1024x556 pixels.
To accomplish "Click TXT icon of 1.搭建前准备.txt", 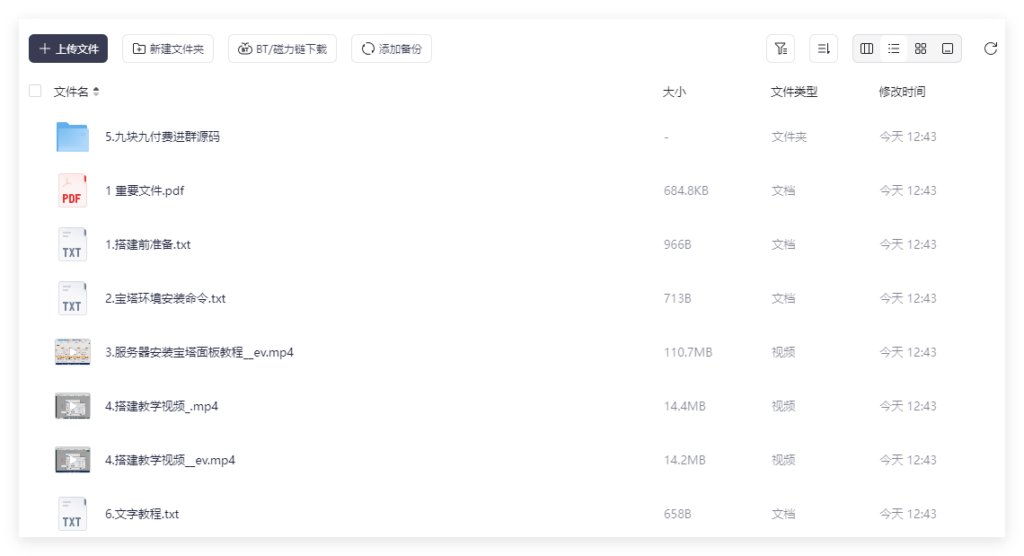I will 72,244.
